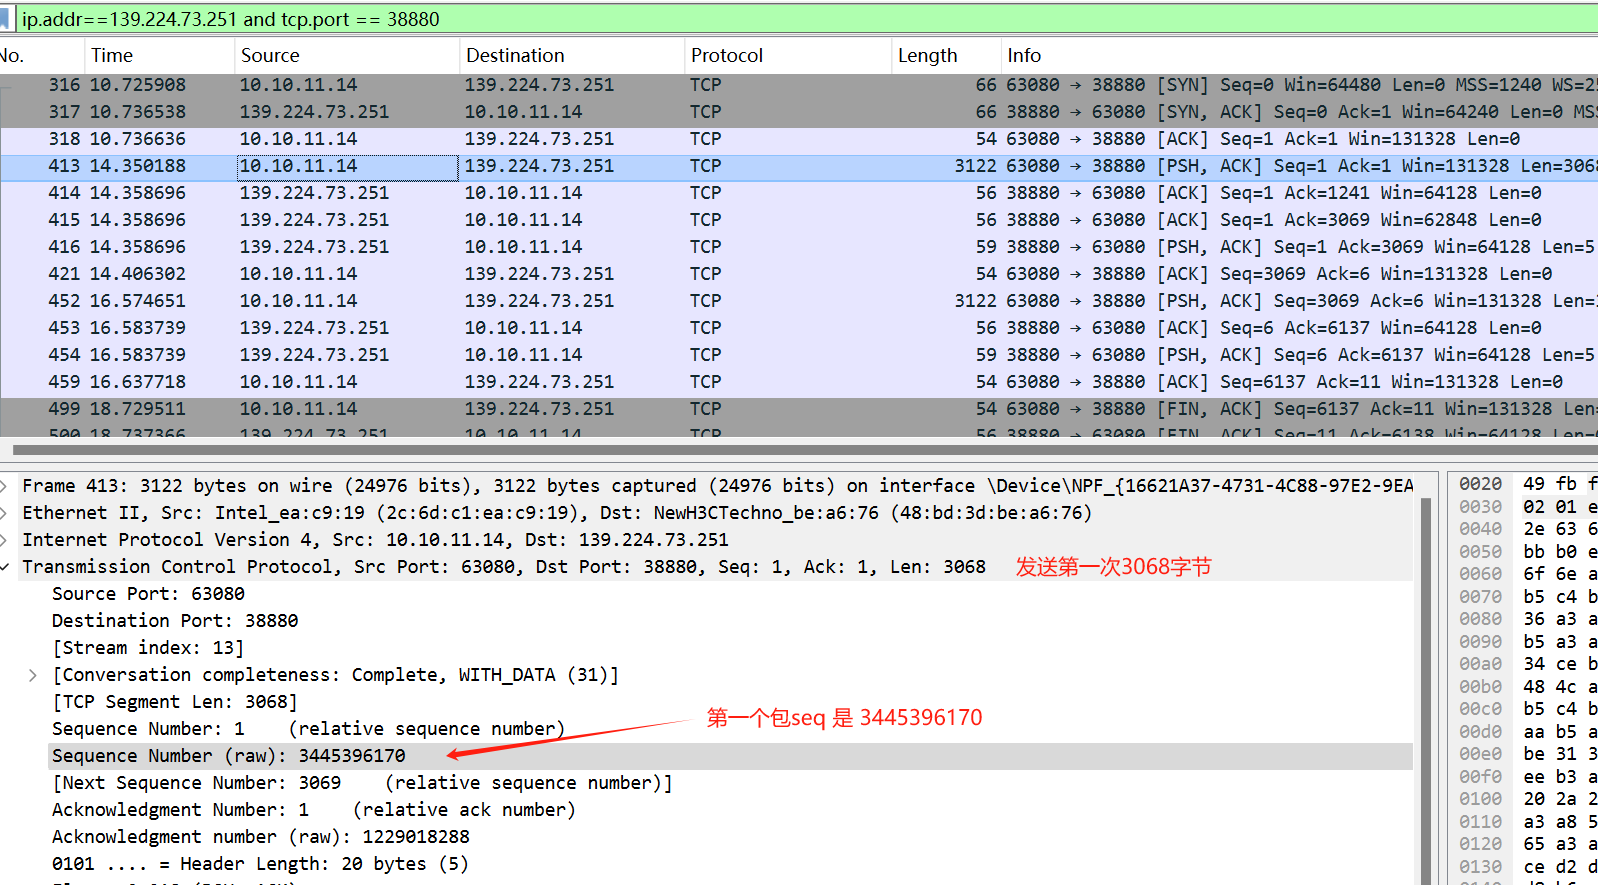
Task: Select packet 413 PSH, ACK row
Action: 799,166
